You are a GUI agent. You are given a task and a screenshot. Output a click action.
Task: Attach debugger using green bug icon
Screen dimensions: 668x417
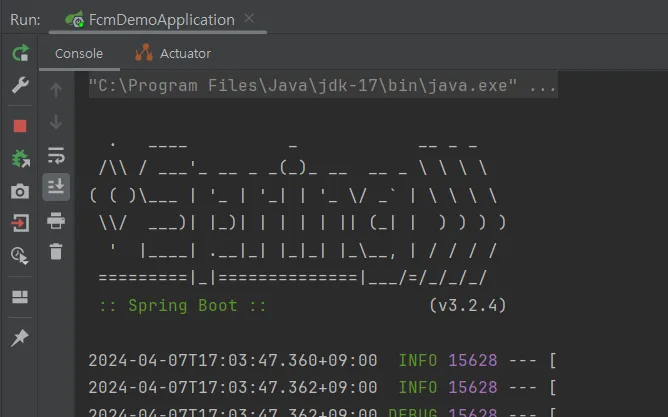(x=20, y=158)
